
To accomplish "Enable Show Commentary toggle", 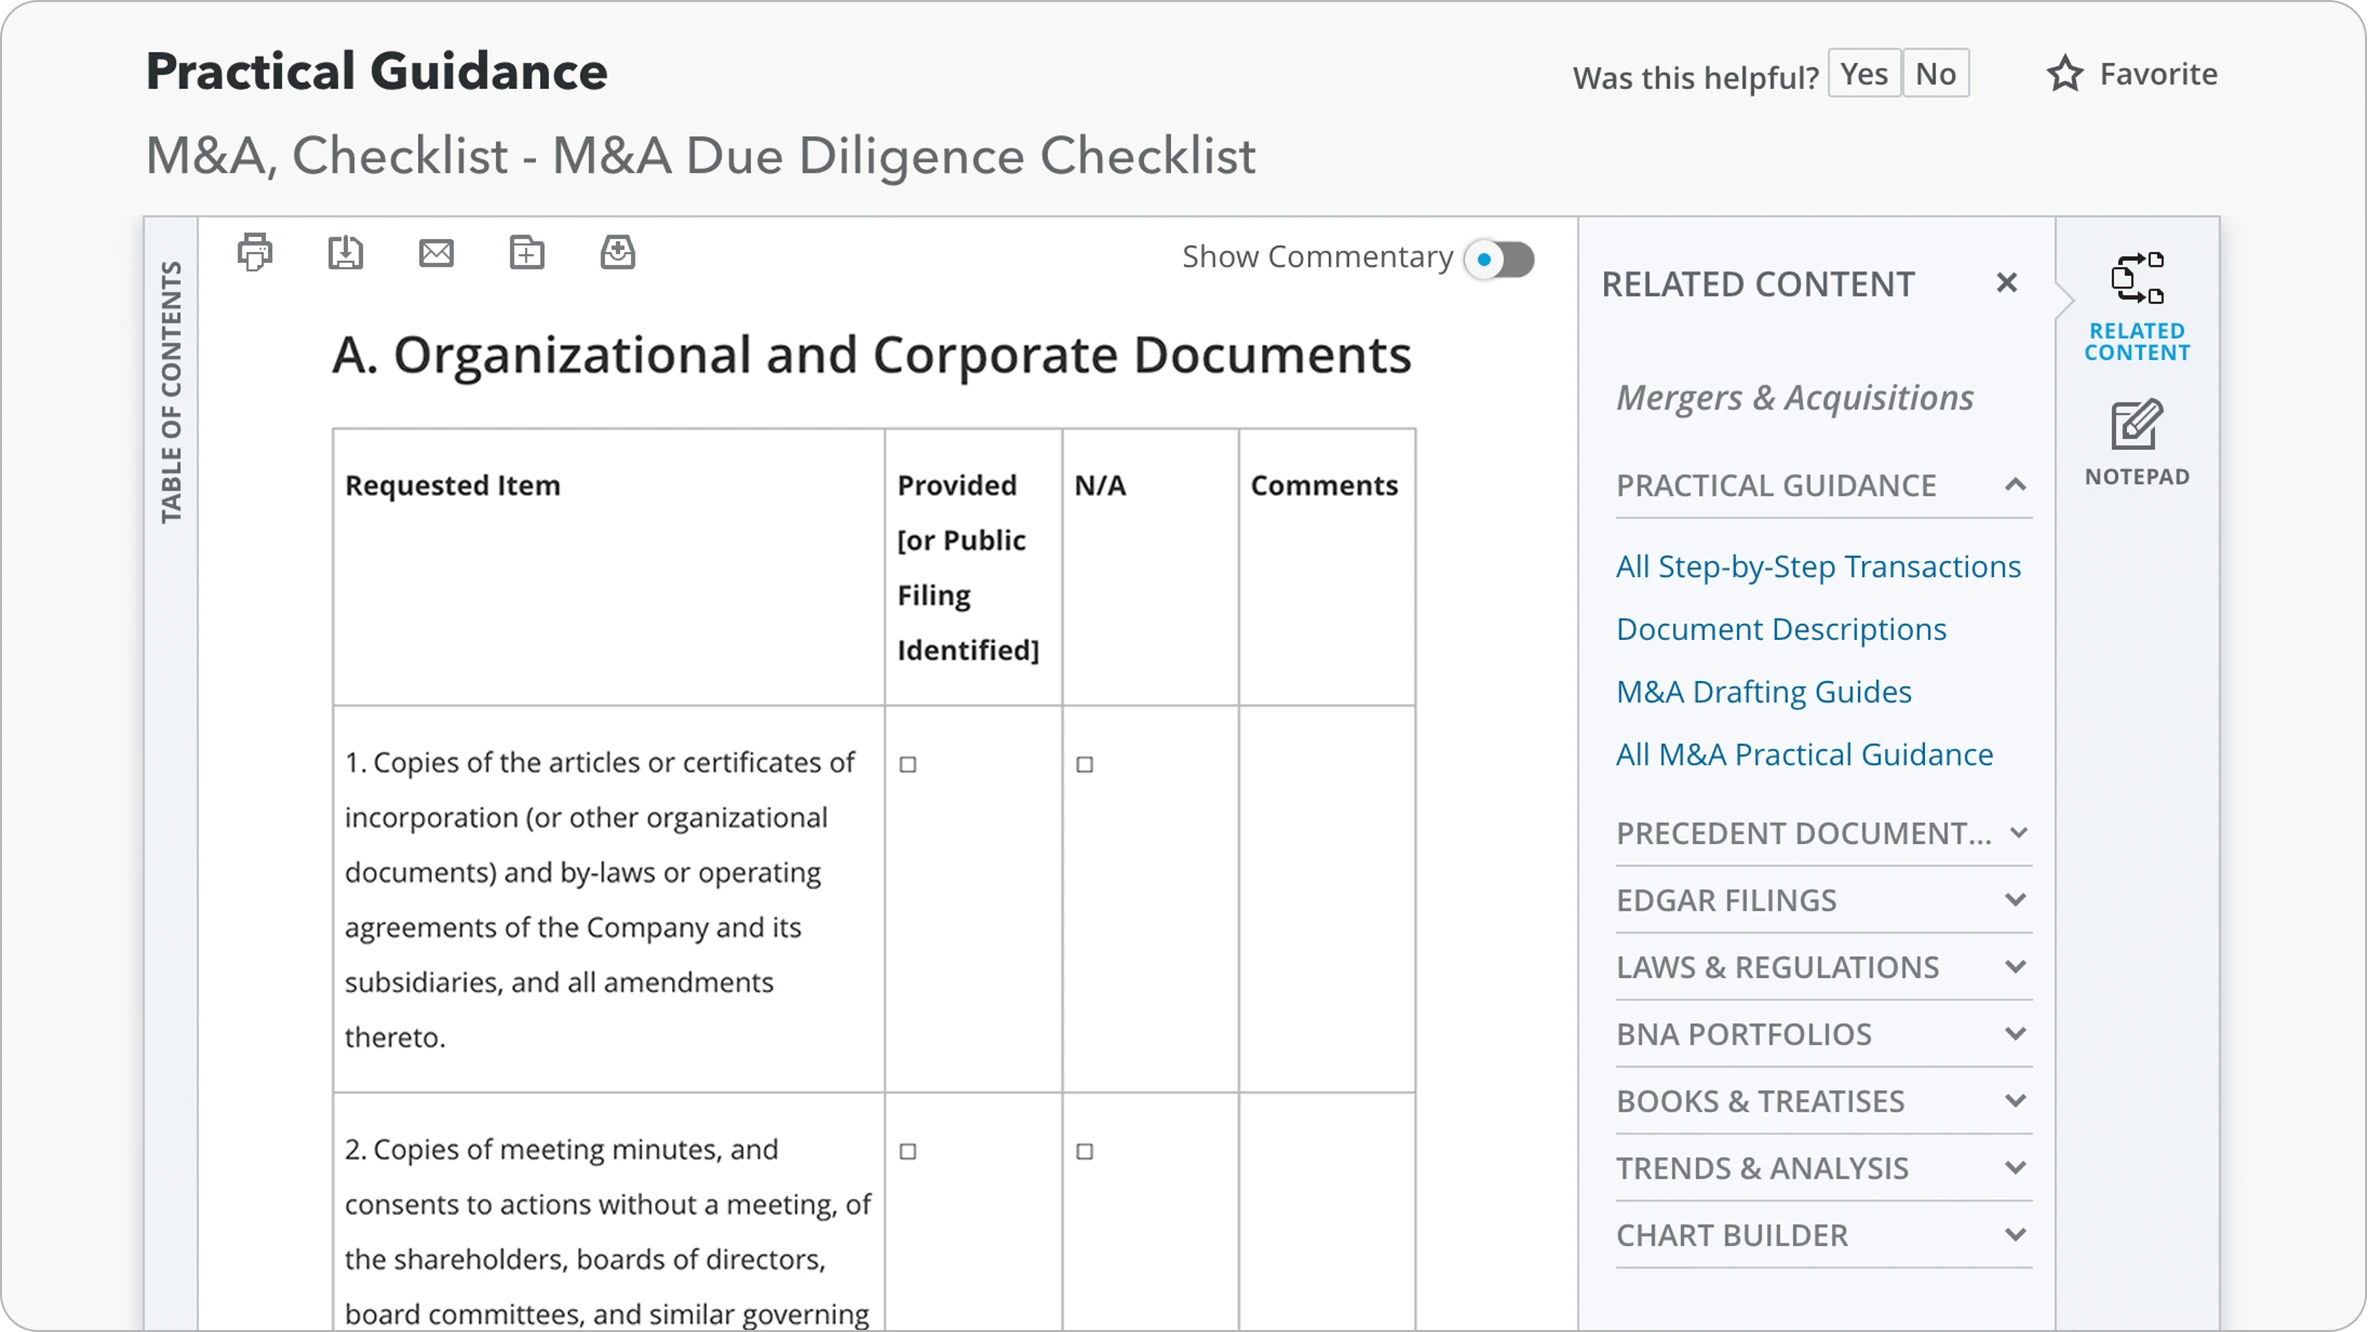I will (x=1499, y=259).
